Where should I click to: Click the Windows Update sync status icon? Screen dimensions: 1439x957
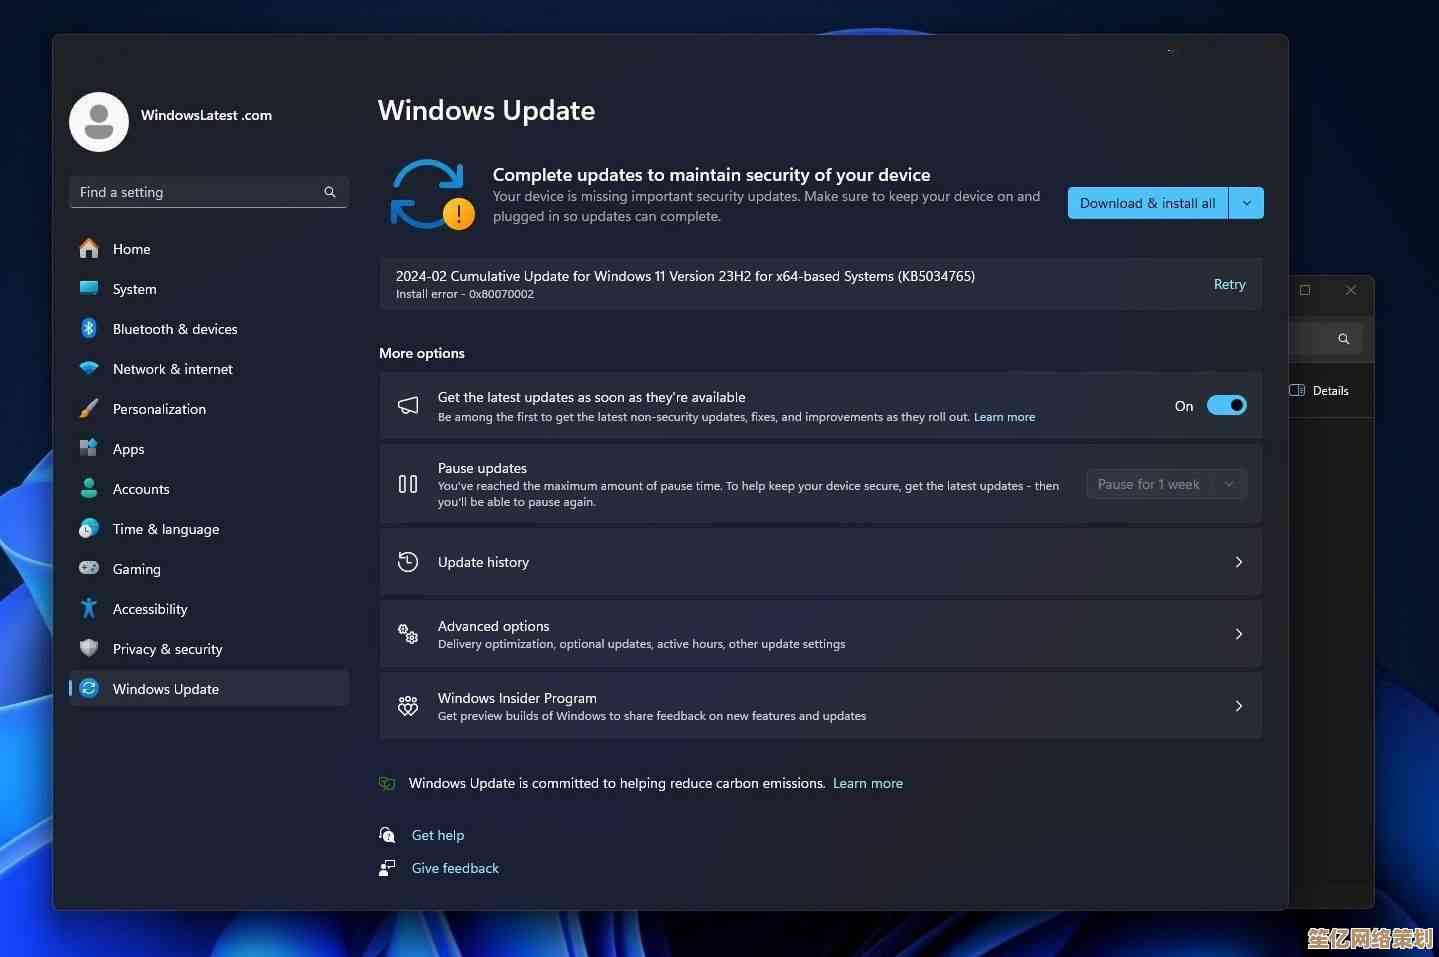click(431, 194)
